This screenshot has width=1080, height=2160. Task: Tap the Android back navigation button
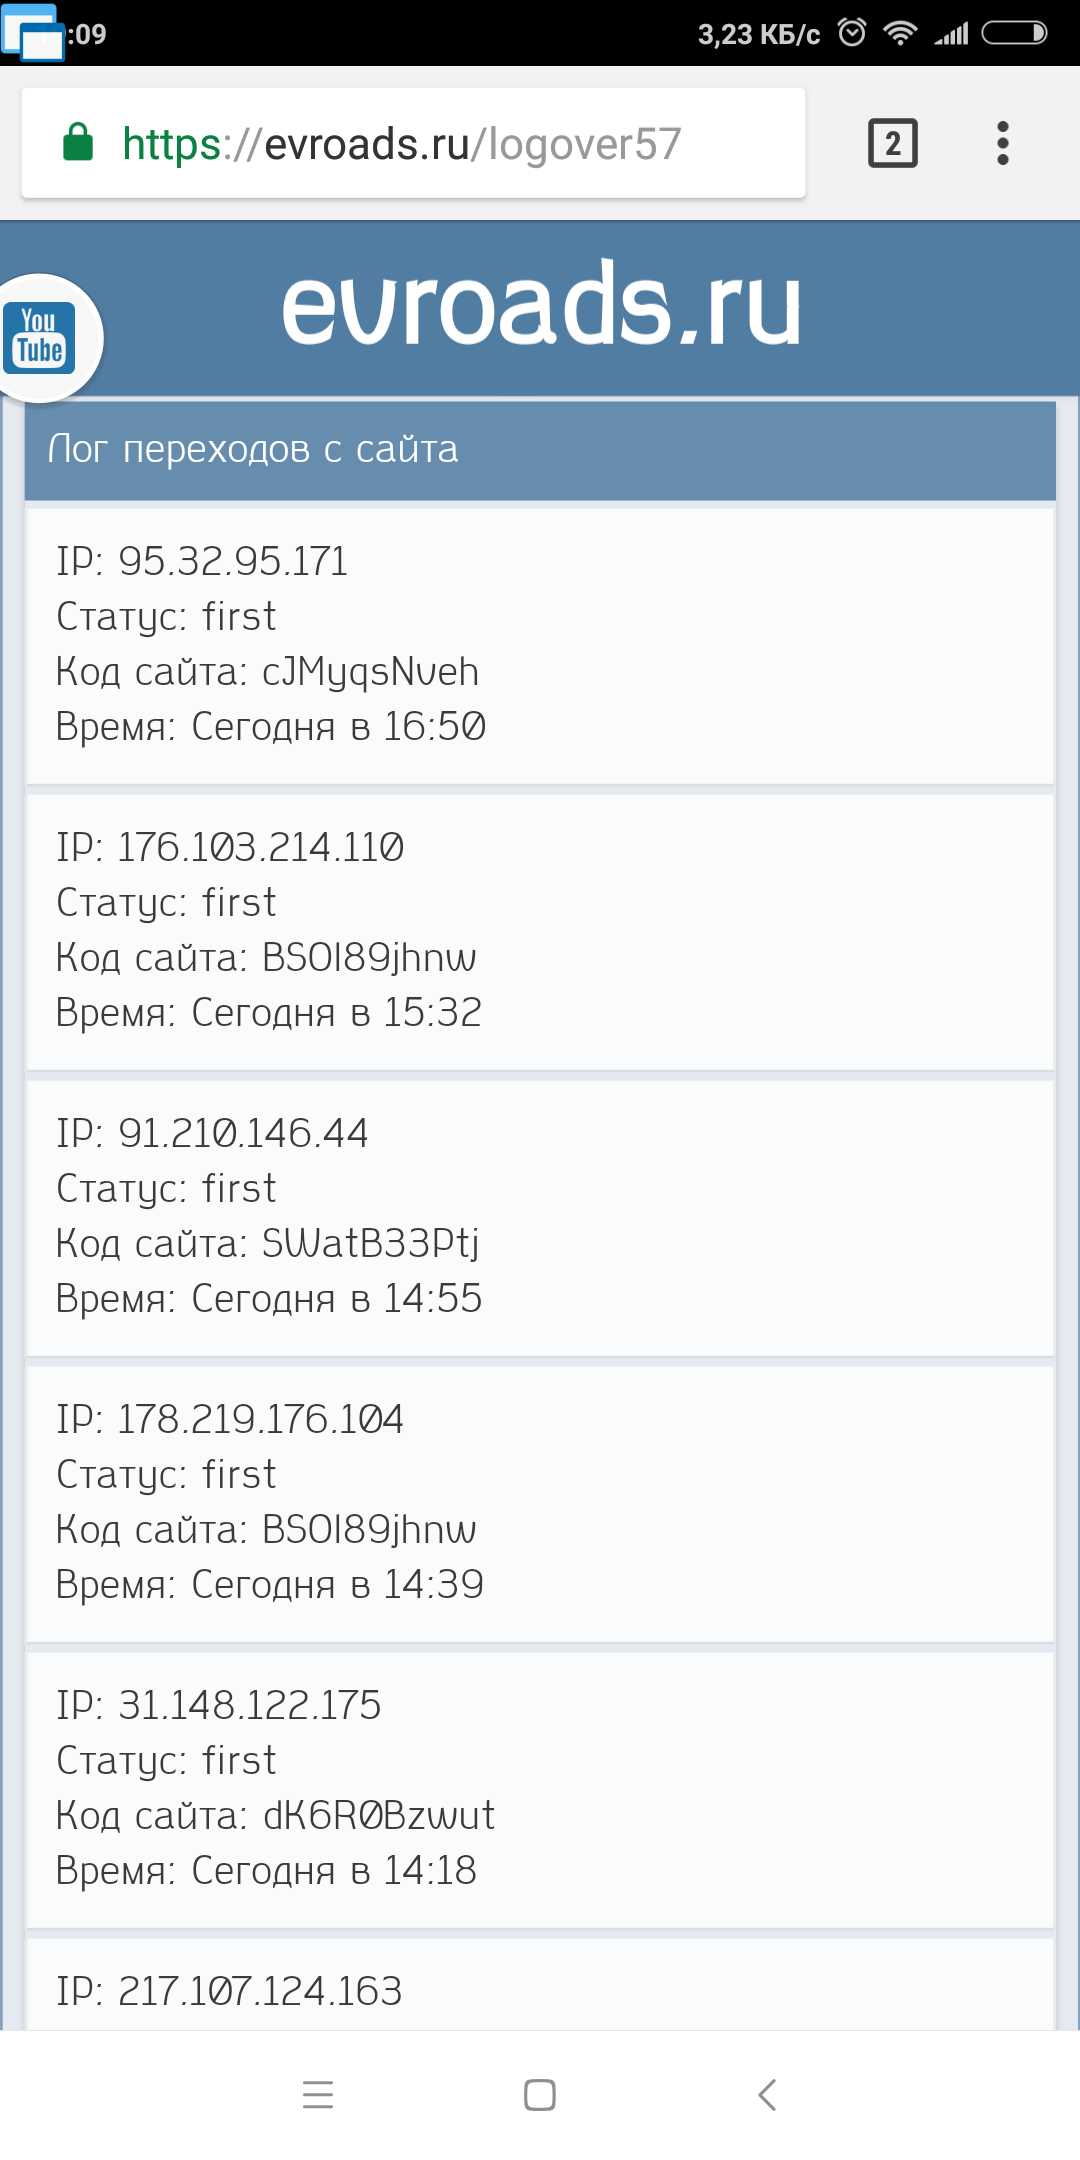click(x=767, y=2094)
